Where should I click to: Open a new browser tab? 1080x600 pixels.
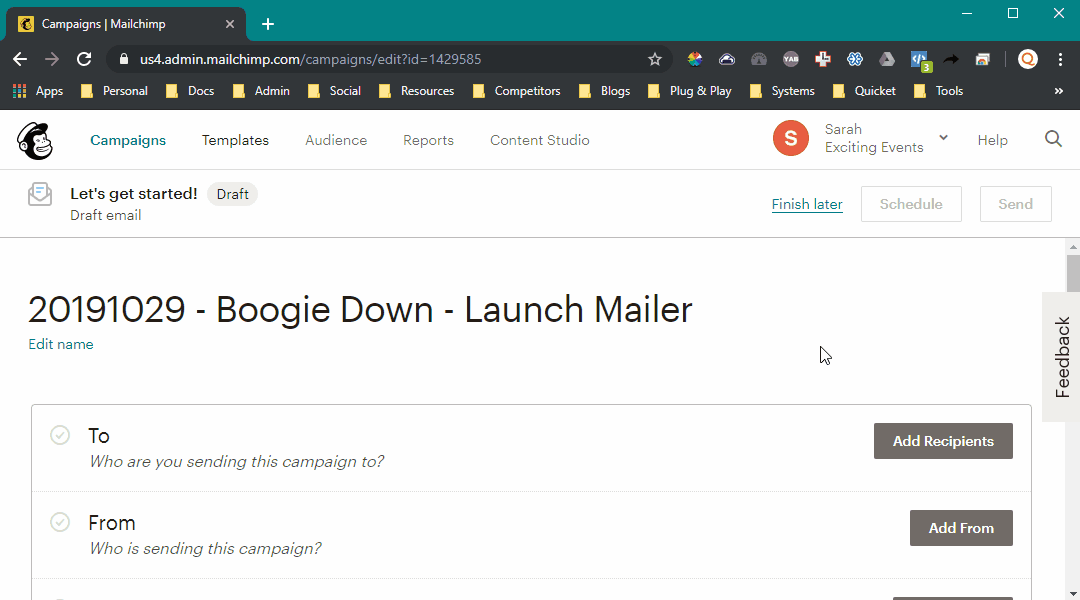click(268, 24)
